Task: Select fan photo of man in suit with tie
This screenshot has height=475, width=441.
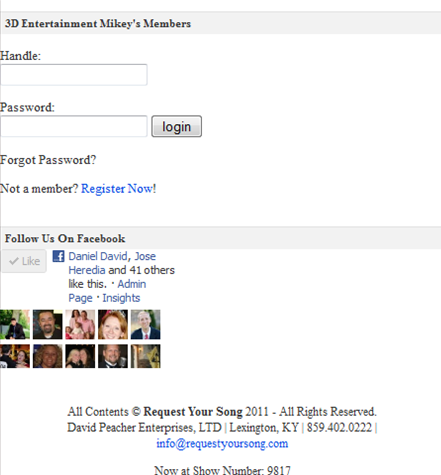Action: pos(145,324)
